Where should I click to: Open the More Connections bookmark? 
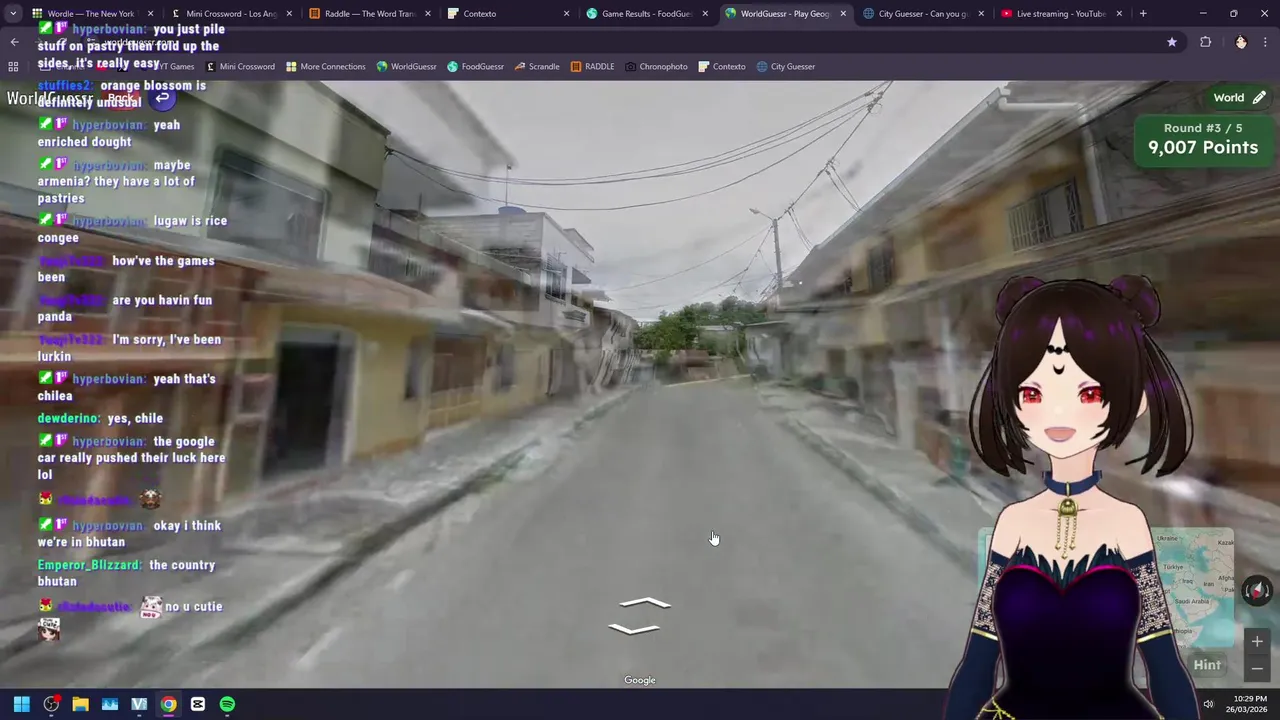tap(325, 66)
